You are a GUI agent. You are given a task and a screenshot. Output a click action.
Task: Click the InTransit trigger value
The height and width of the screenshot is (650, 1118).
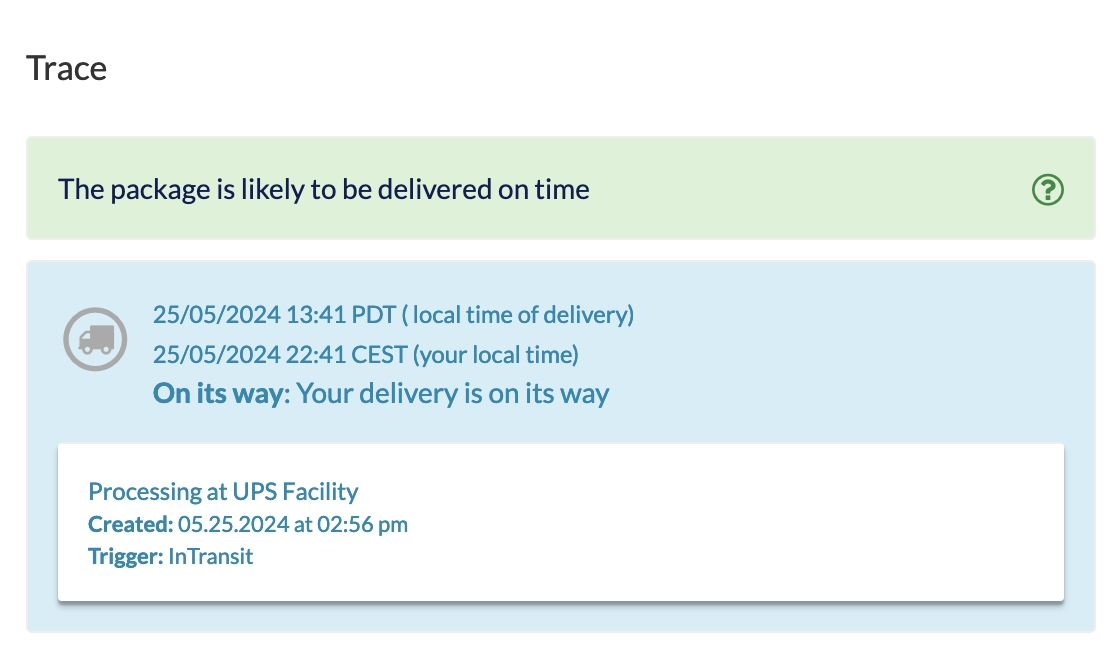(x=211, y=556)
